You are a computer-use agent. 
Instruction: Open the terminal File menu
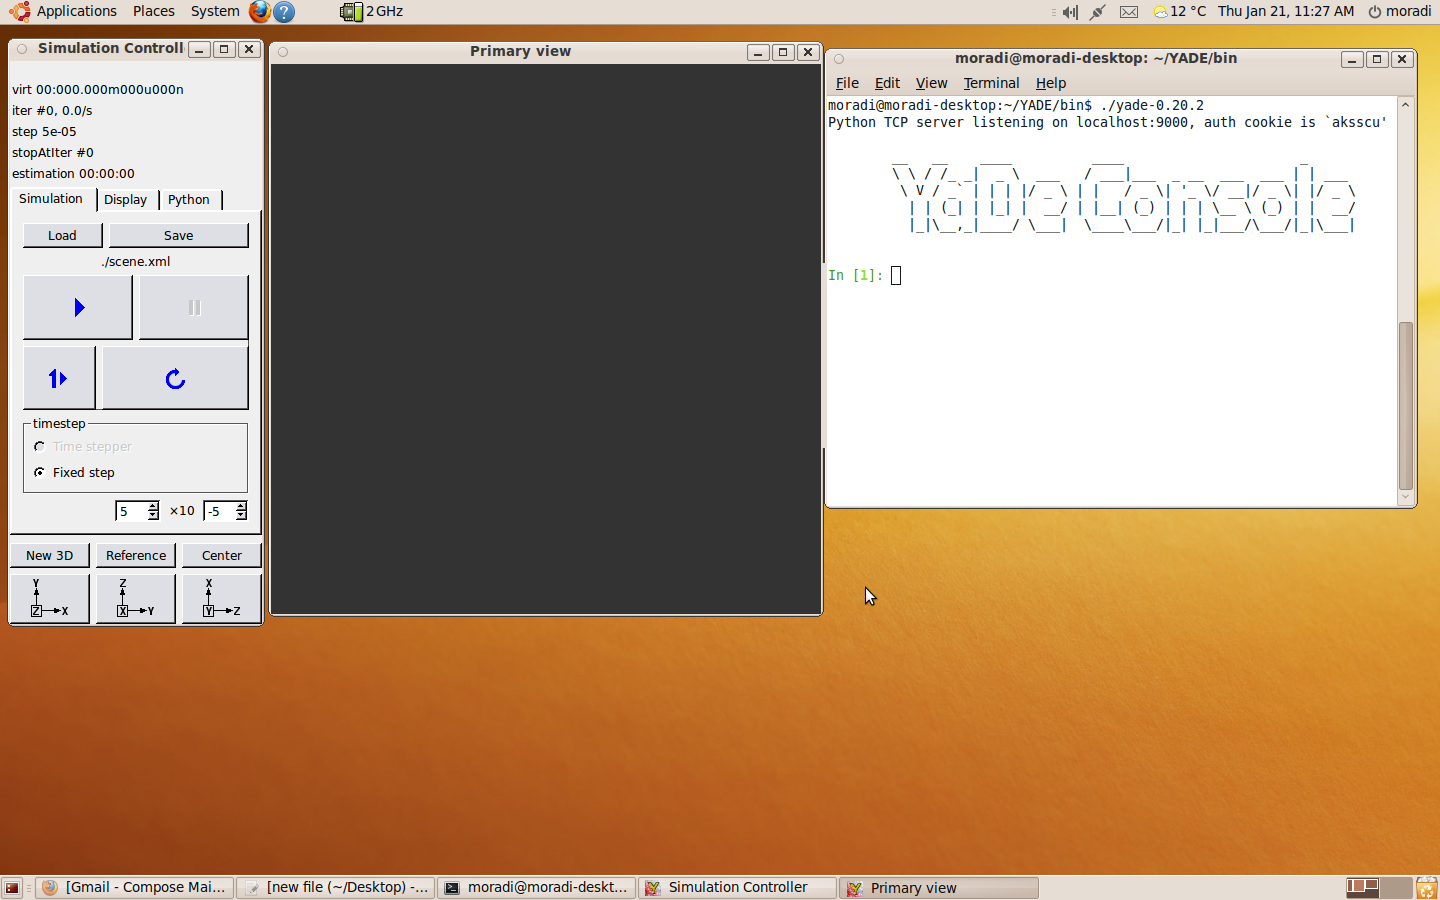click(847, 83)
